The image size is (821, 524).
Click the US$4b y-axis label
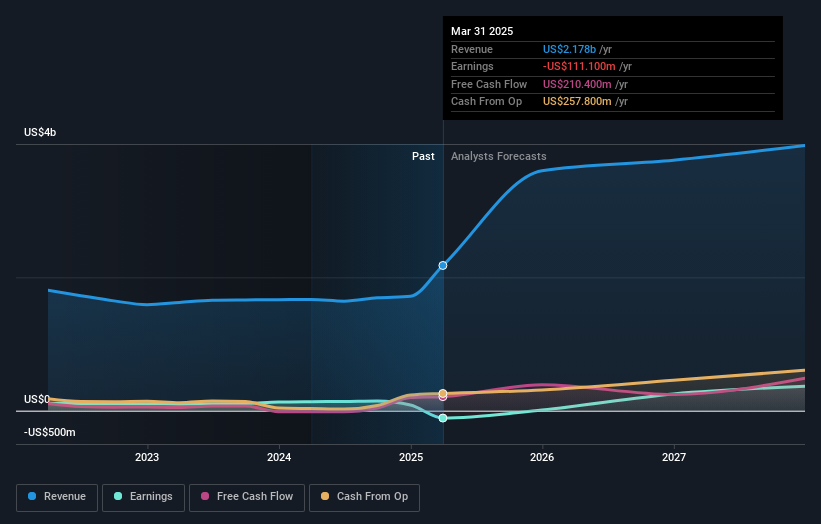pyautogui.click(x=40, y=132)
